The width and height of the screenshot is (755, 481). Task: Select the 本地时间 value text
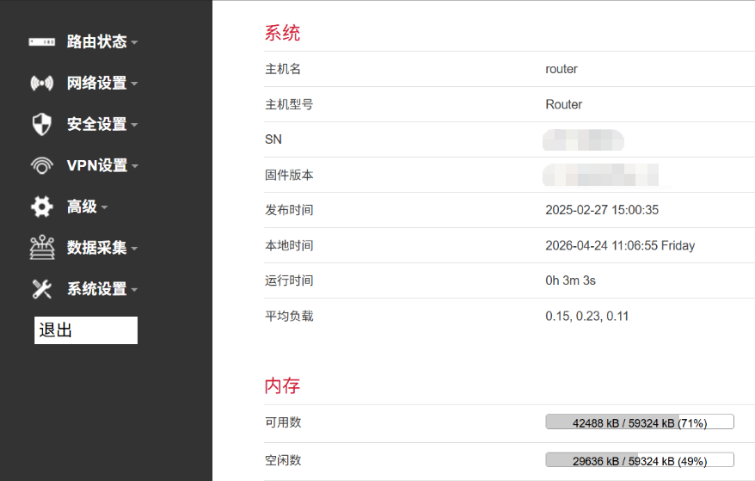(620, 245)
